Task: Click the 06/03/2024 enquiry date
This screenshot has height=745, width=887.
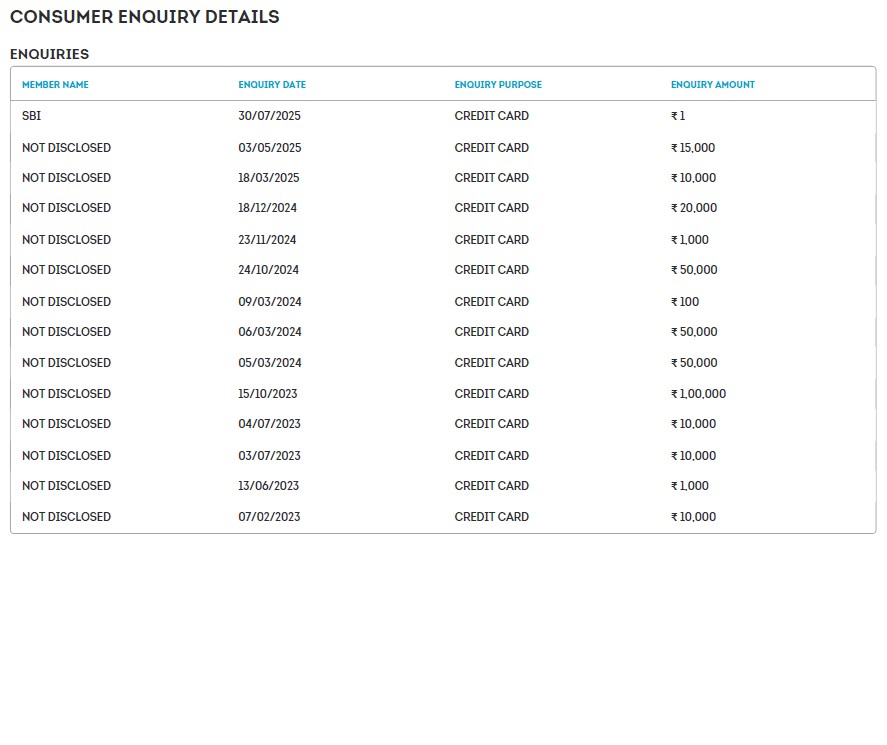Action: pos(269,332)
